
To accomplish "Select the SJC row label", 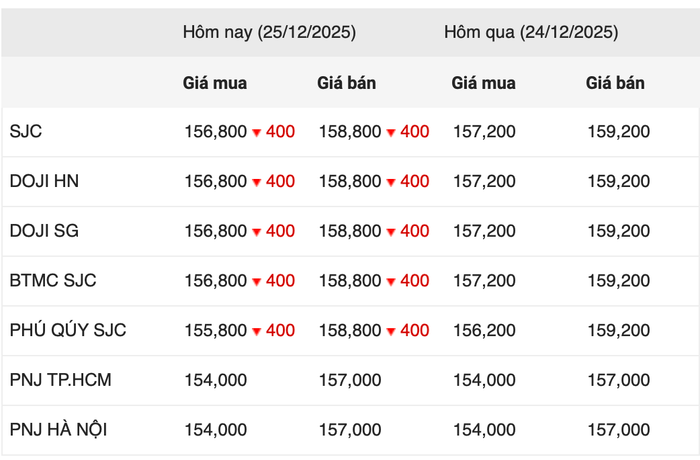I will (x=26, y=132).
